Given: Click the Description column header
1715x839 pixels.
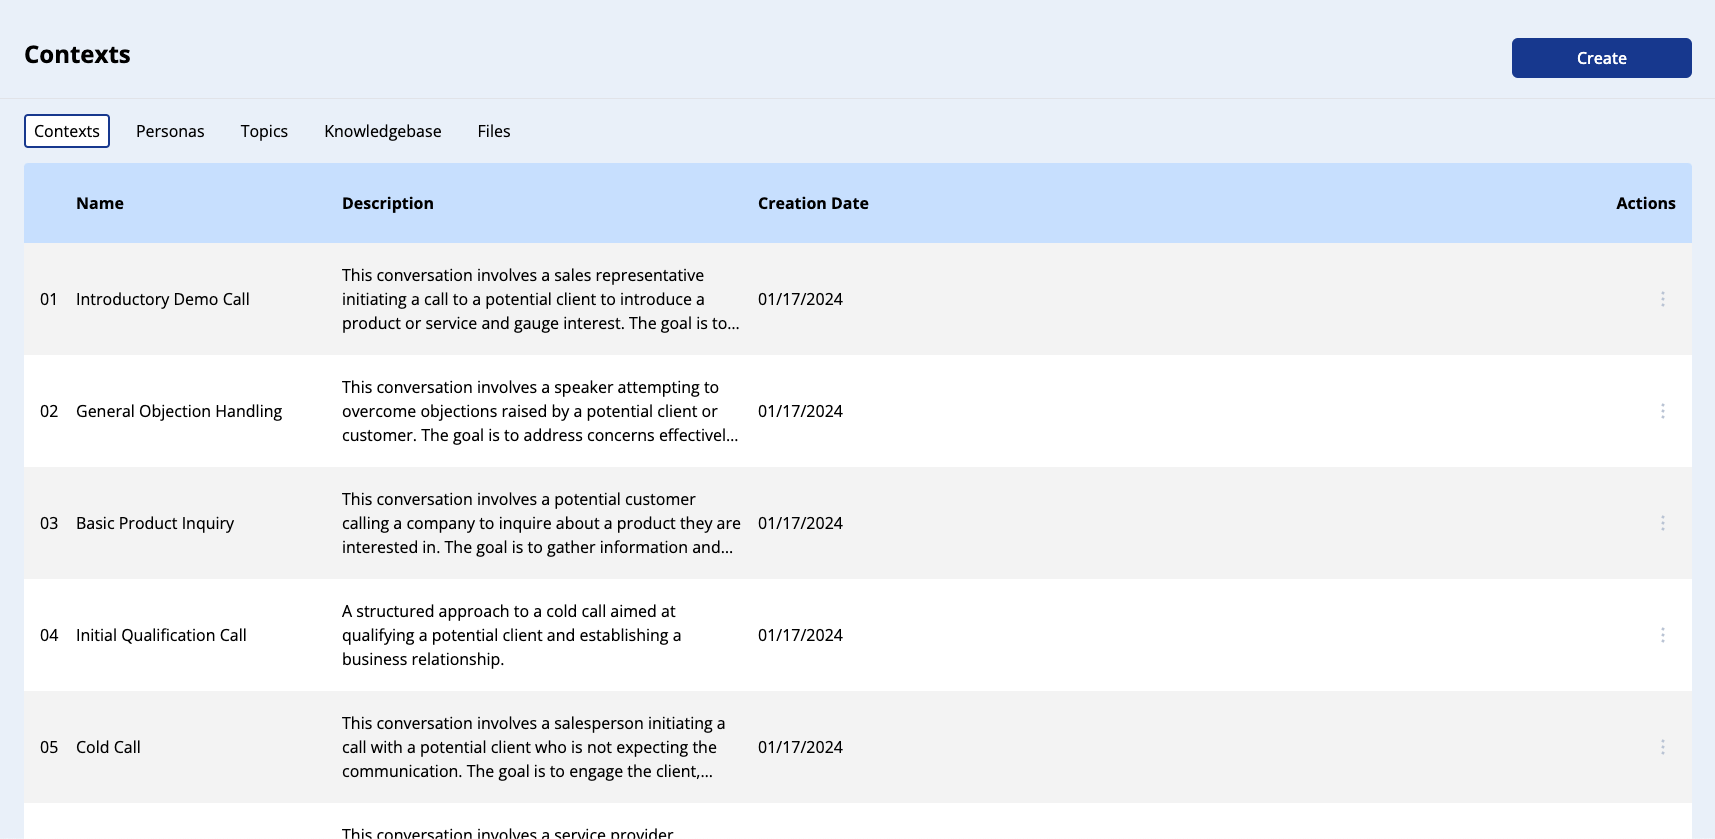Looking at the screenshot, I should [x=388, y=203].
